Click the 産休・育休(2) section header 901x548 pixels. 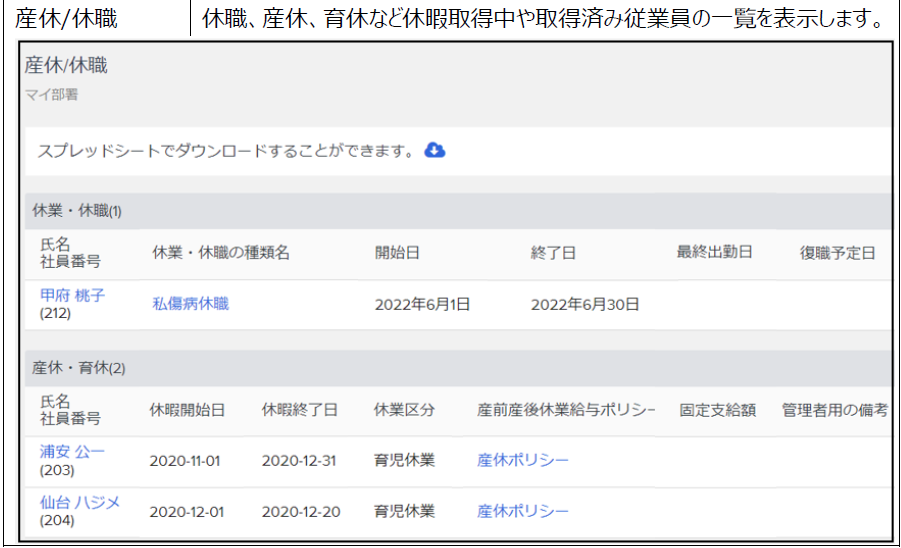pos(76,368)
